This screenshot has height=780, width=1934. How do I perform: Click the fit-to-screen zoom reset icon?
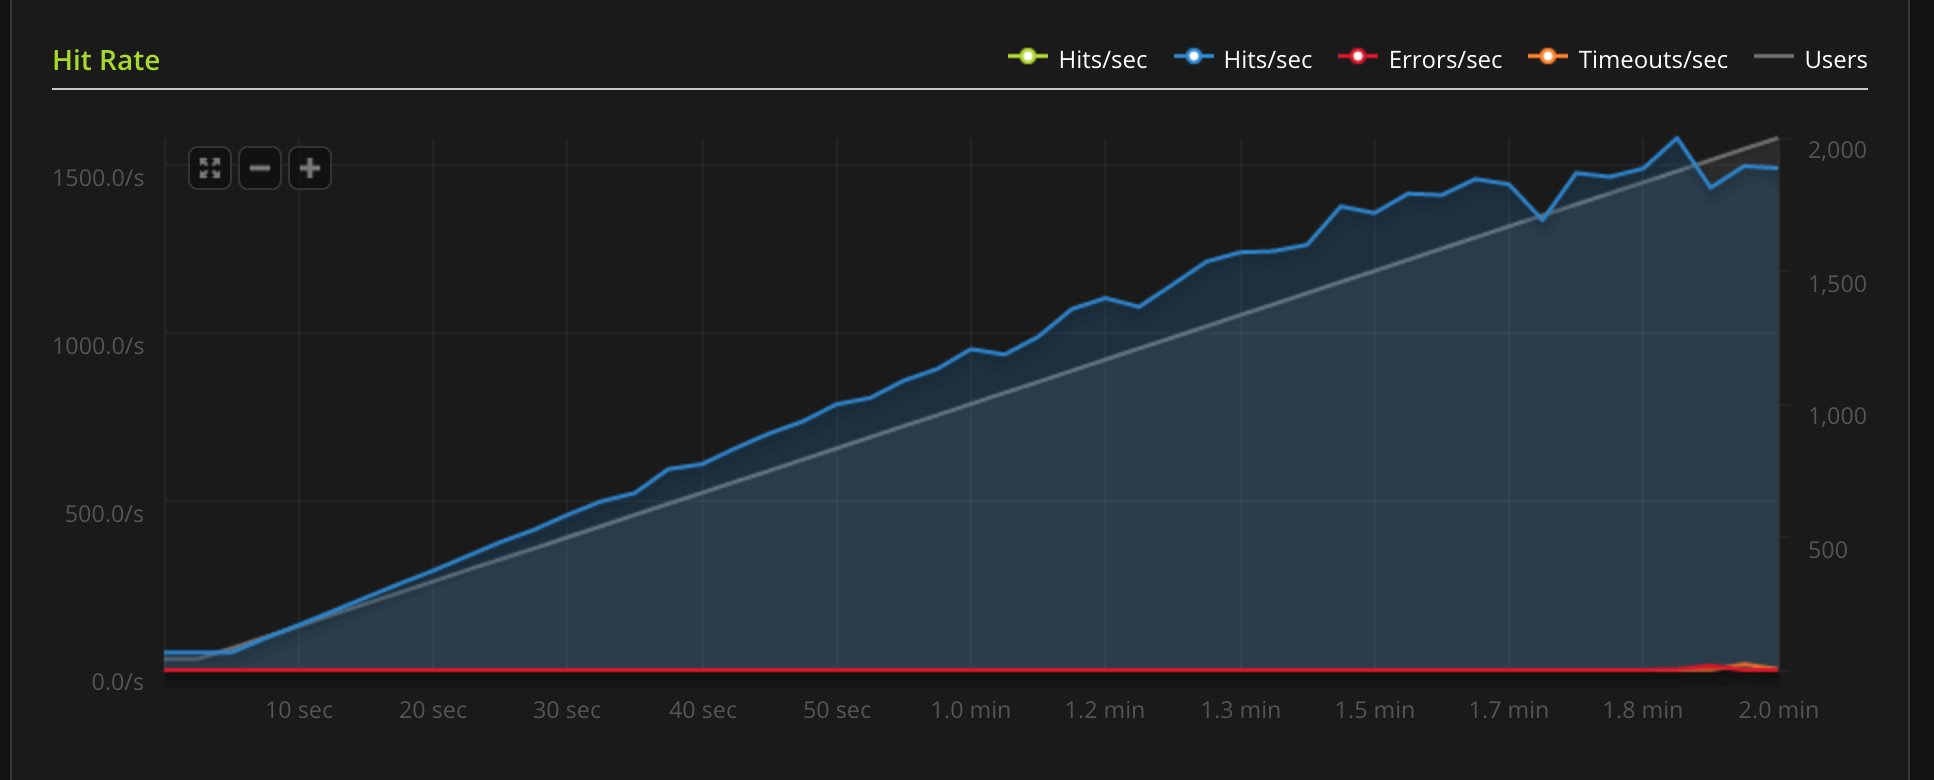tap(210, 168)
